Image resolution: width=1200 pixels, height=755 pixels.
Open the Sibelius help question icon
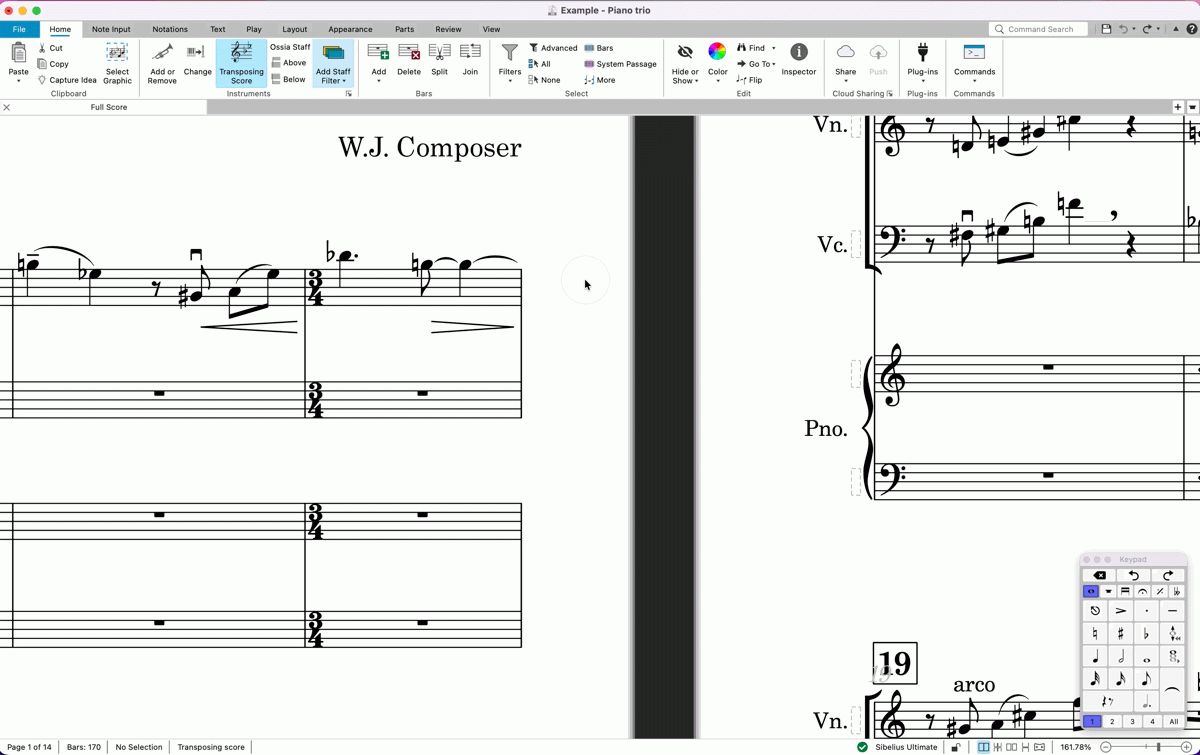(1191, 29)
